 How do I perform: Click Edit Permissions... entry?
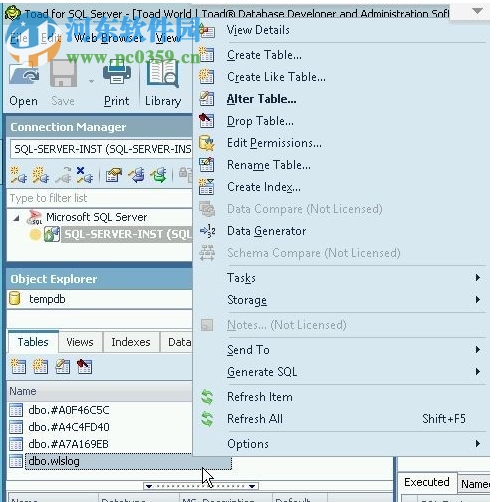click(274, 143)
